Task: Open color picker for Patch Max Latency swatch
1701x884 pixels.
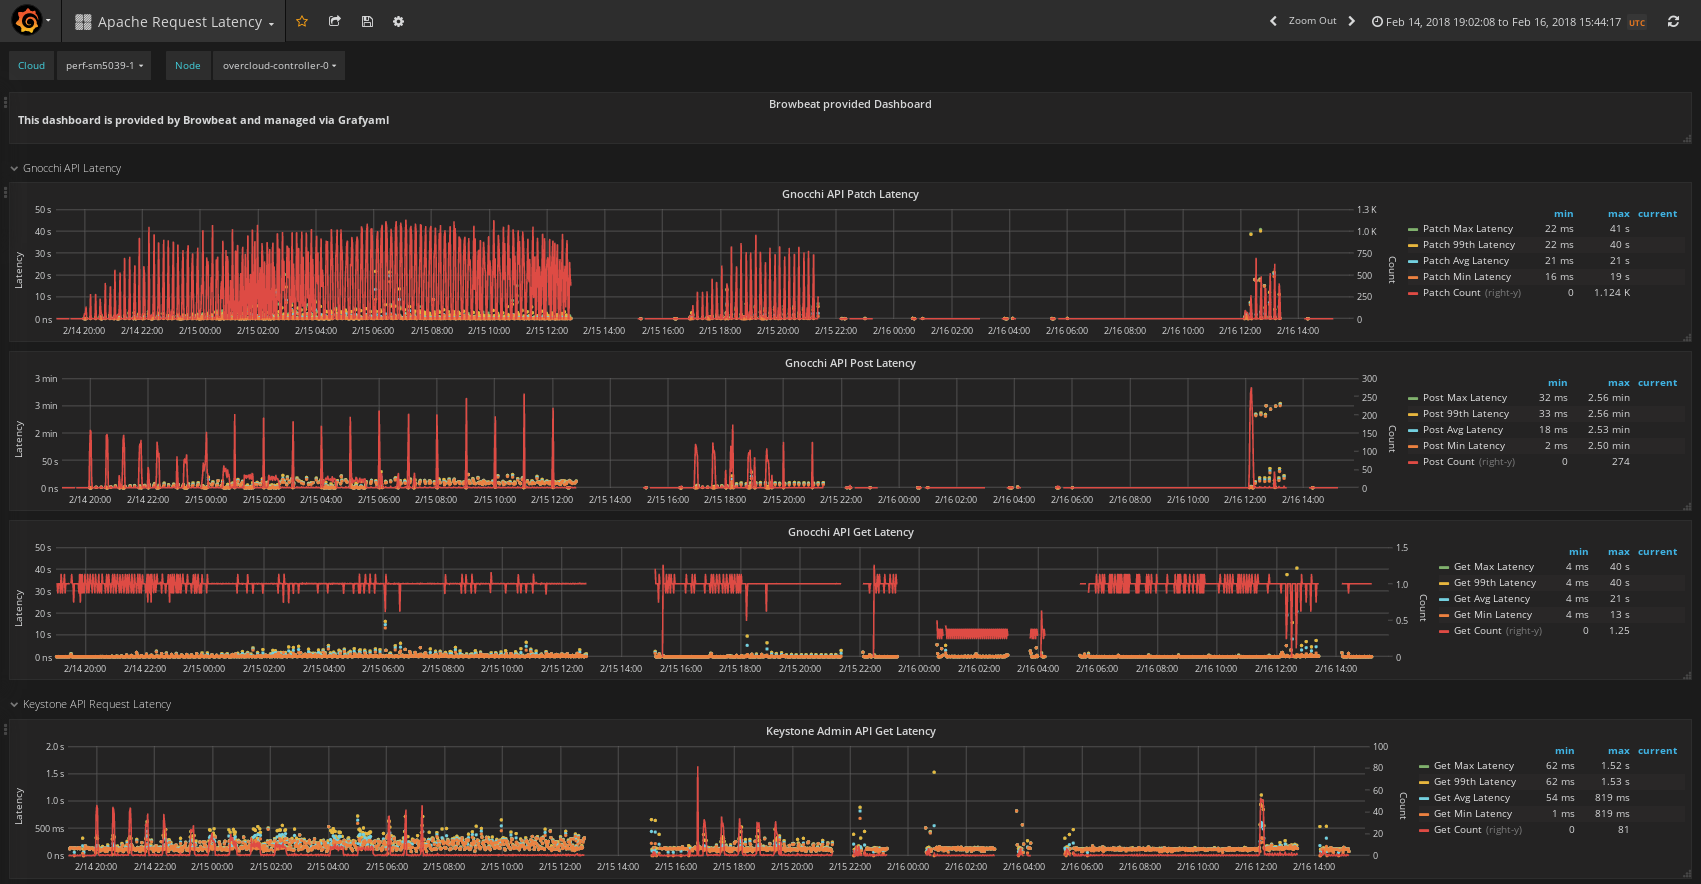Action: tap(1413, 230)
